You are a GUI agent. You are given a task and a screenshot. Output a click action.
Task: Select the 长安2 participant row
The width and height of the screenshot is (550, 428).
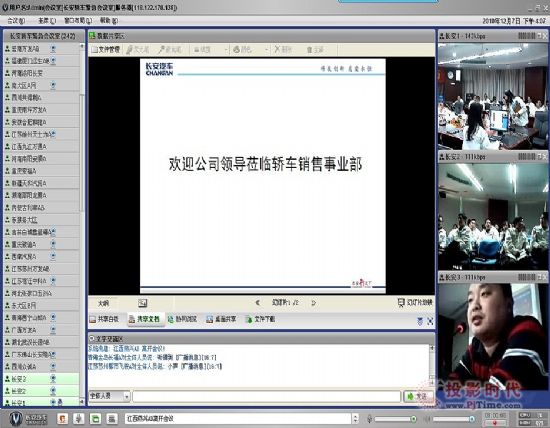[x=41, y=390]
